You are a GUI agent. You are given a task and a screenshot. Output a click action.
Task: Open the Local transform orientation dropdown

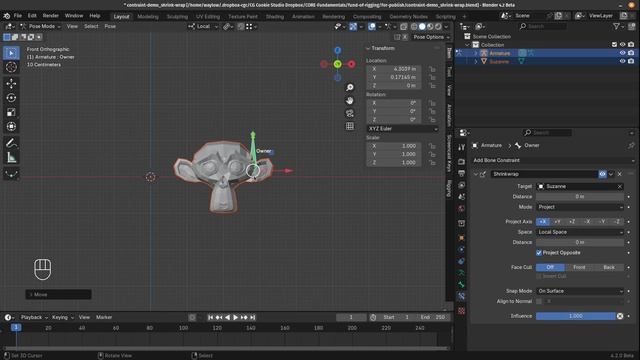[203, 27]
